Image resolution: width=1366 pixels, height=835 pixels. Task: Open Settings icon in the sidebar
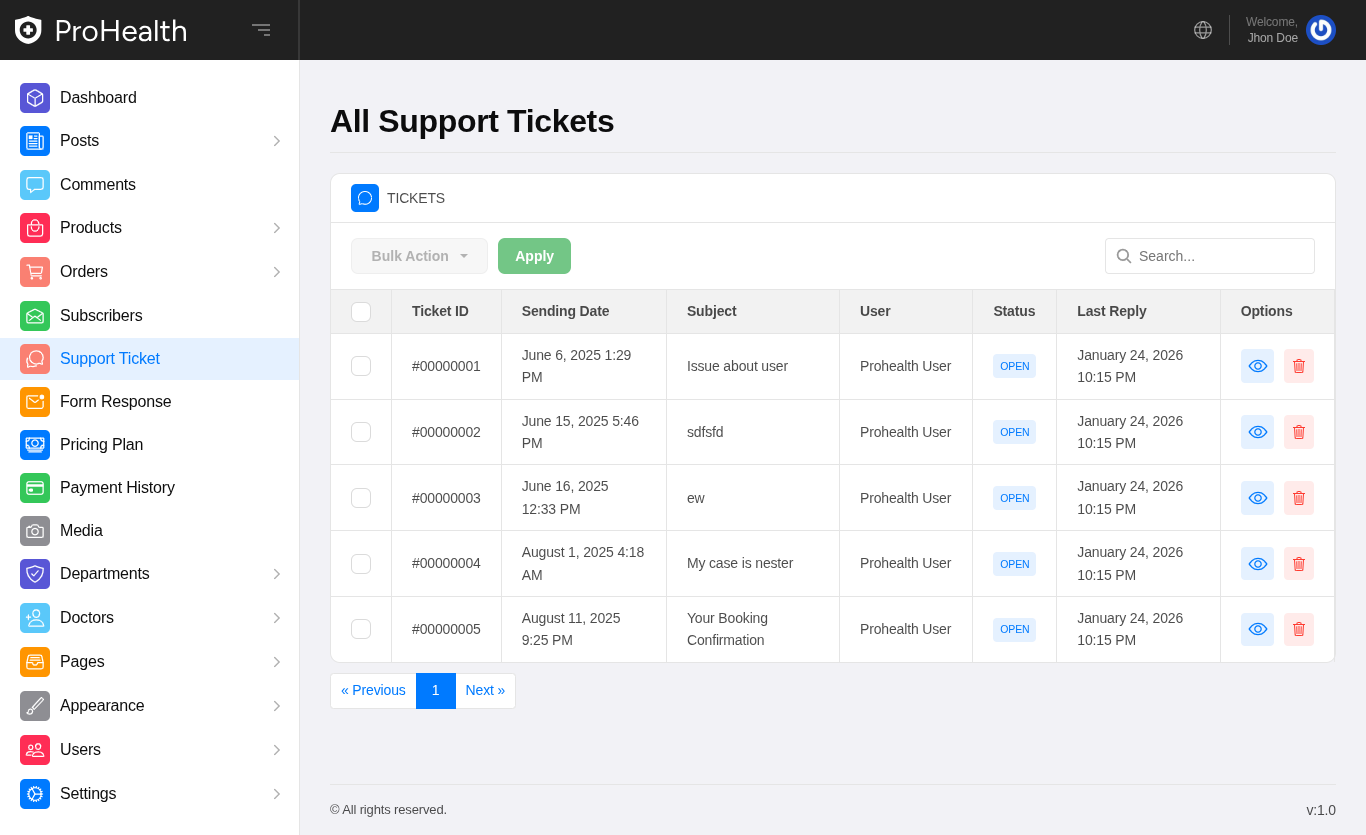35,794
